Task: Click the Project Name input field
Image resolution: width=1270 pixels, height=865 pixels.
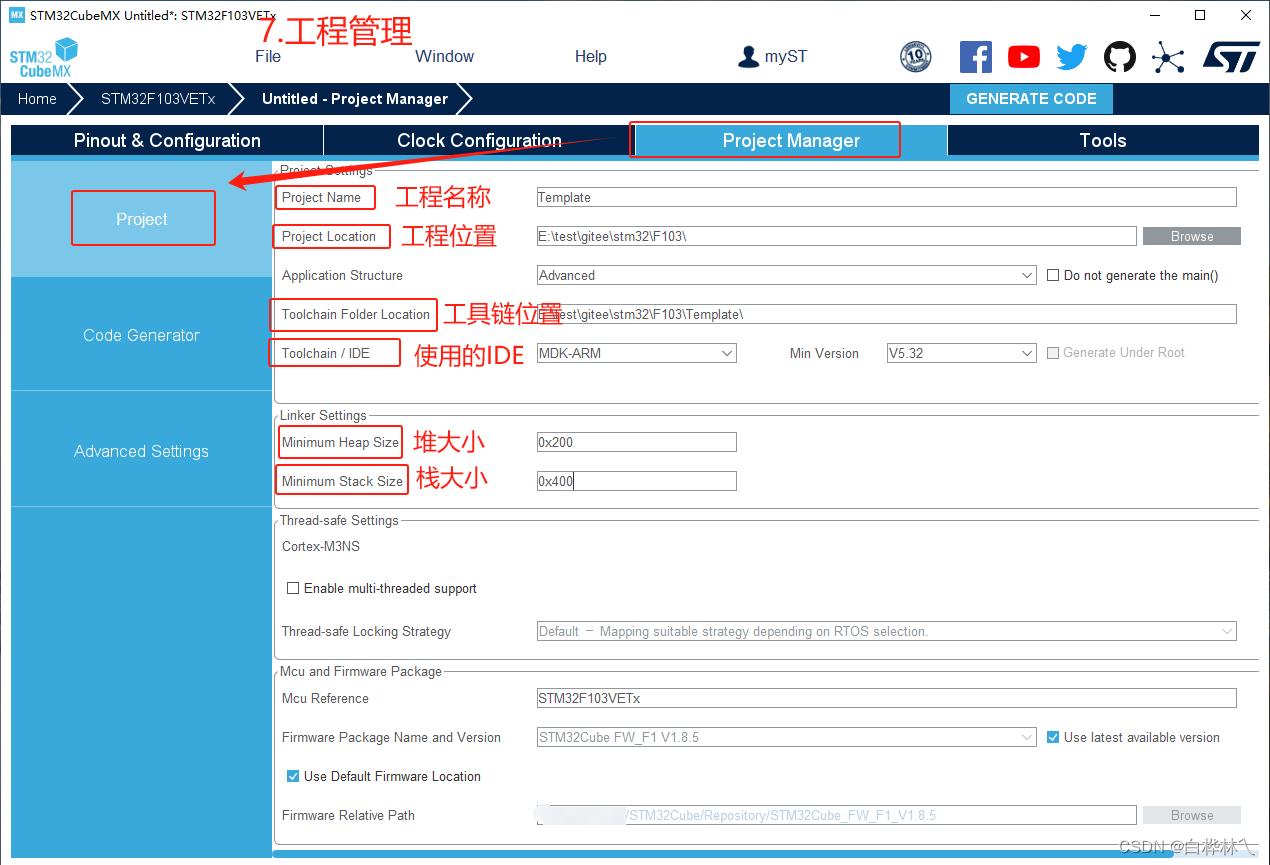Action: click(887, 197)
